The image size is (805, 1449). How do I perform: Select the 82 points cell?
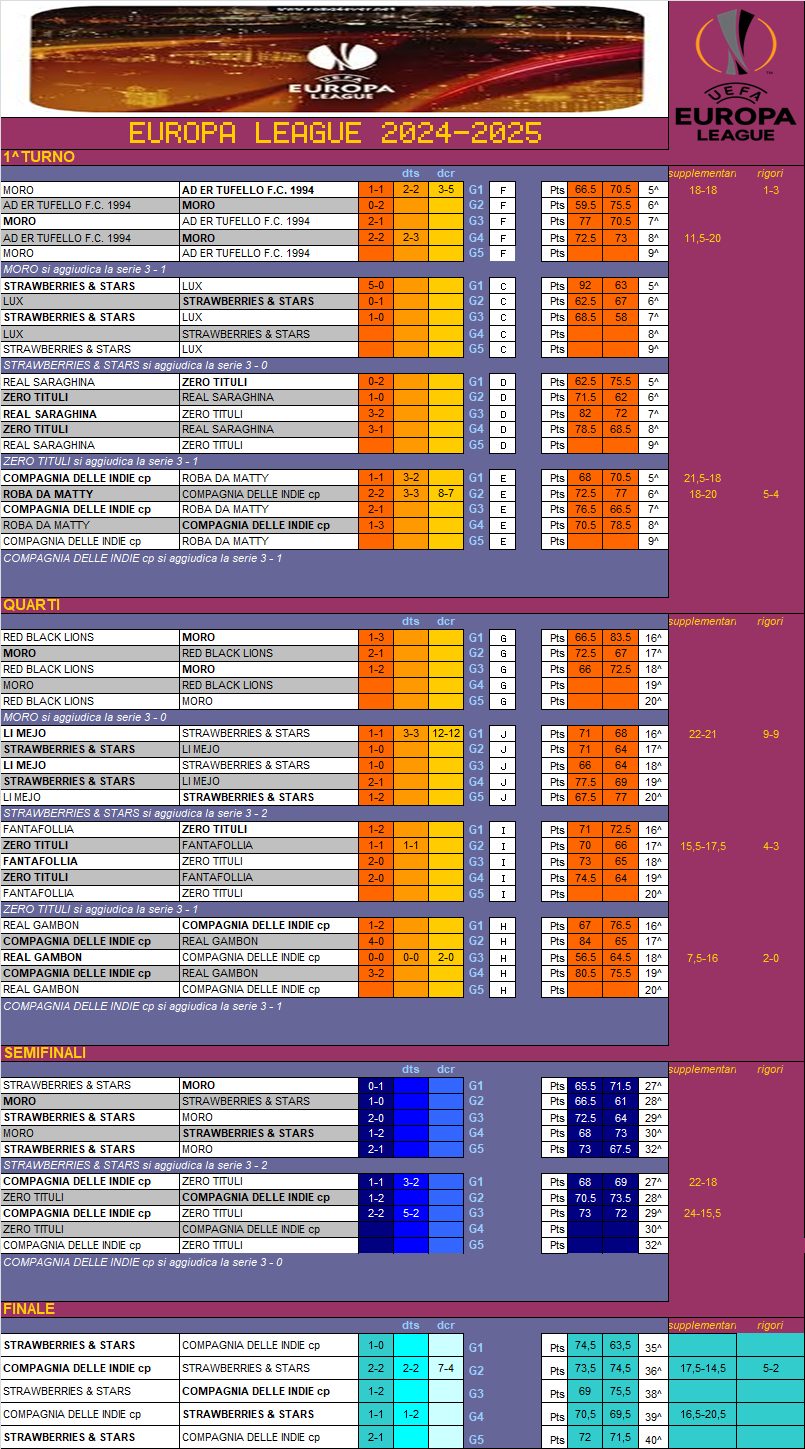585,414
